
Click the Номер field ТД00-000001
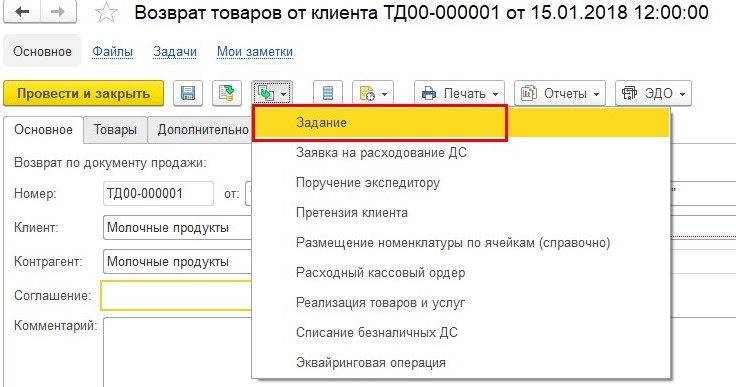158,194
